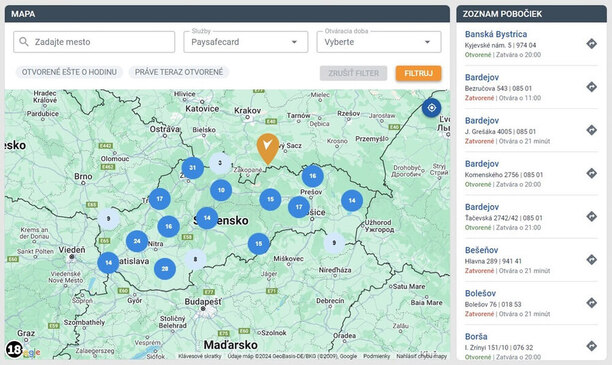Viewport: 612px width, 365px height.
Task: Click the cluster marker showing 31
Action: (192, 168)
